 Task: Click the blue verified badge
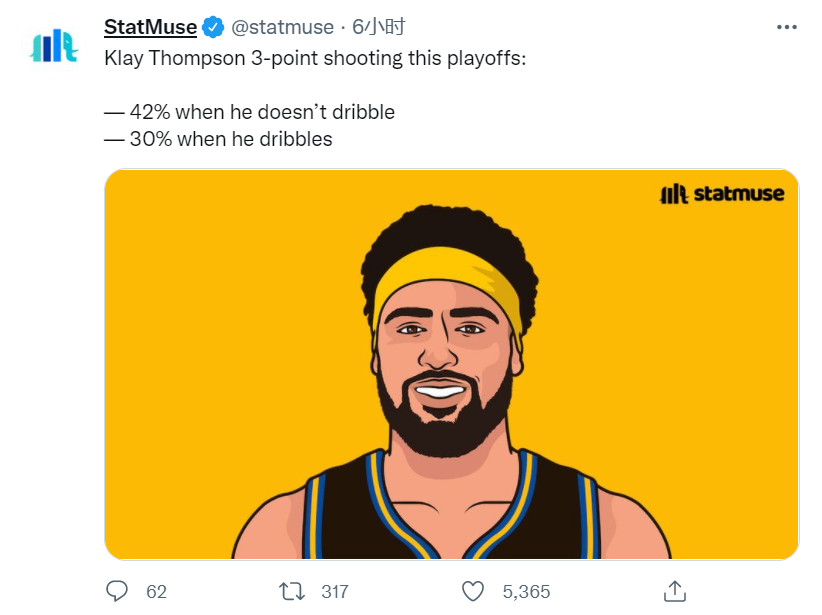213,27
